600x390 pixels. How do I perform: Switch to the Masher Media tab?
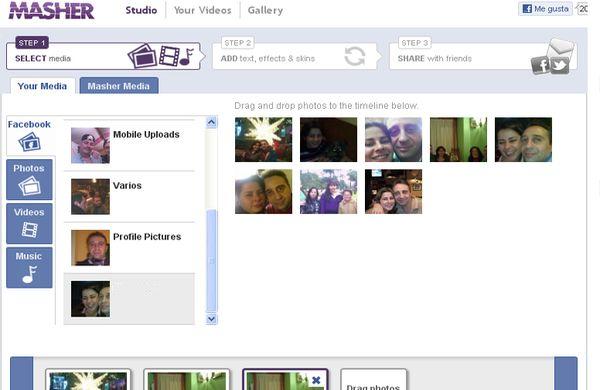click(119, 86)
